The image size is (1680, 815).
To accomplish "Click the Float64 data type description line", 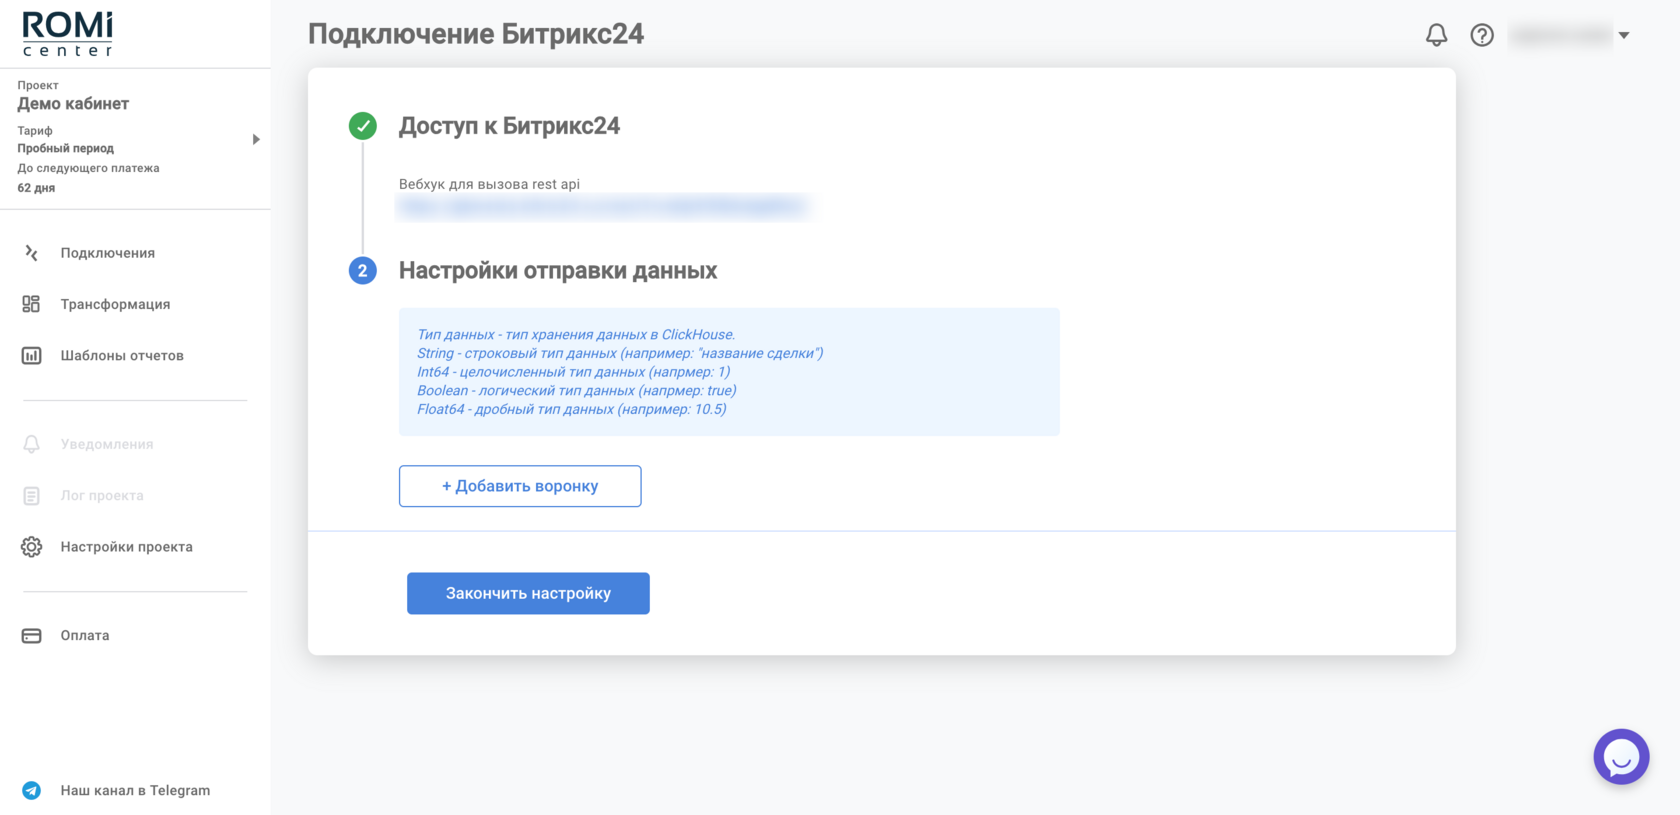I will (x=572, y=409).
